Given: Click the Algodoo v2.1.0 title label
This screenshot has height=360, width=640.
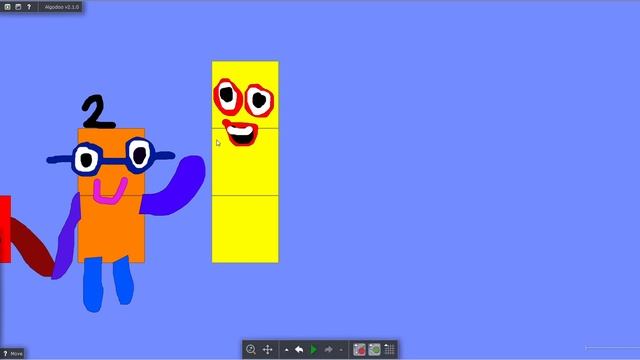Looking at the screenshot, I should 62,7.
